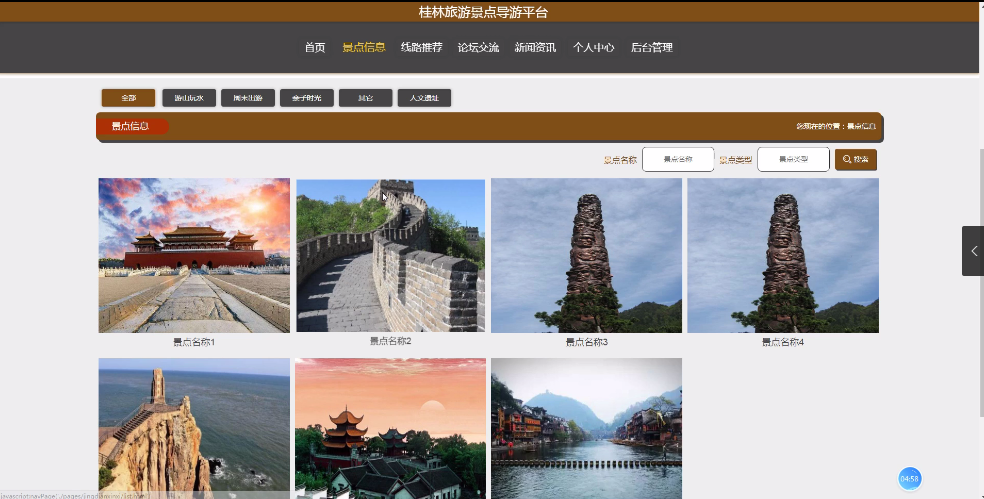This screenshot has width=984, height=499.
Task: Open the Forbidden City photo 景点名称1
Action: point(194,255)
